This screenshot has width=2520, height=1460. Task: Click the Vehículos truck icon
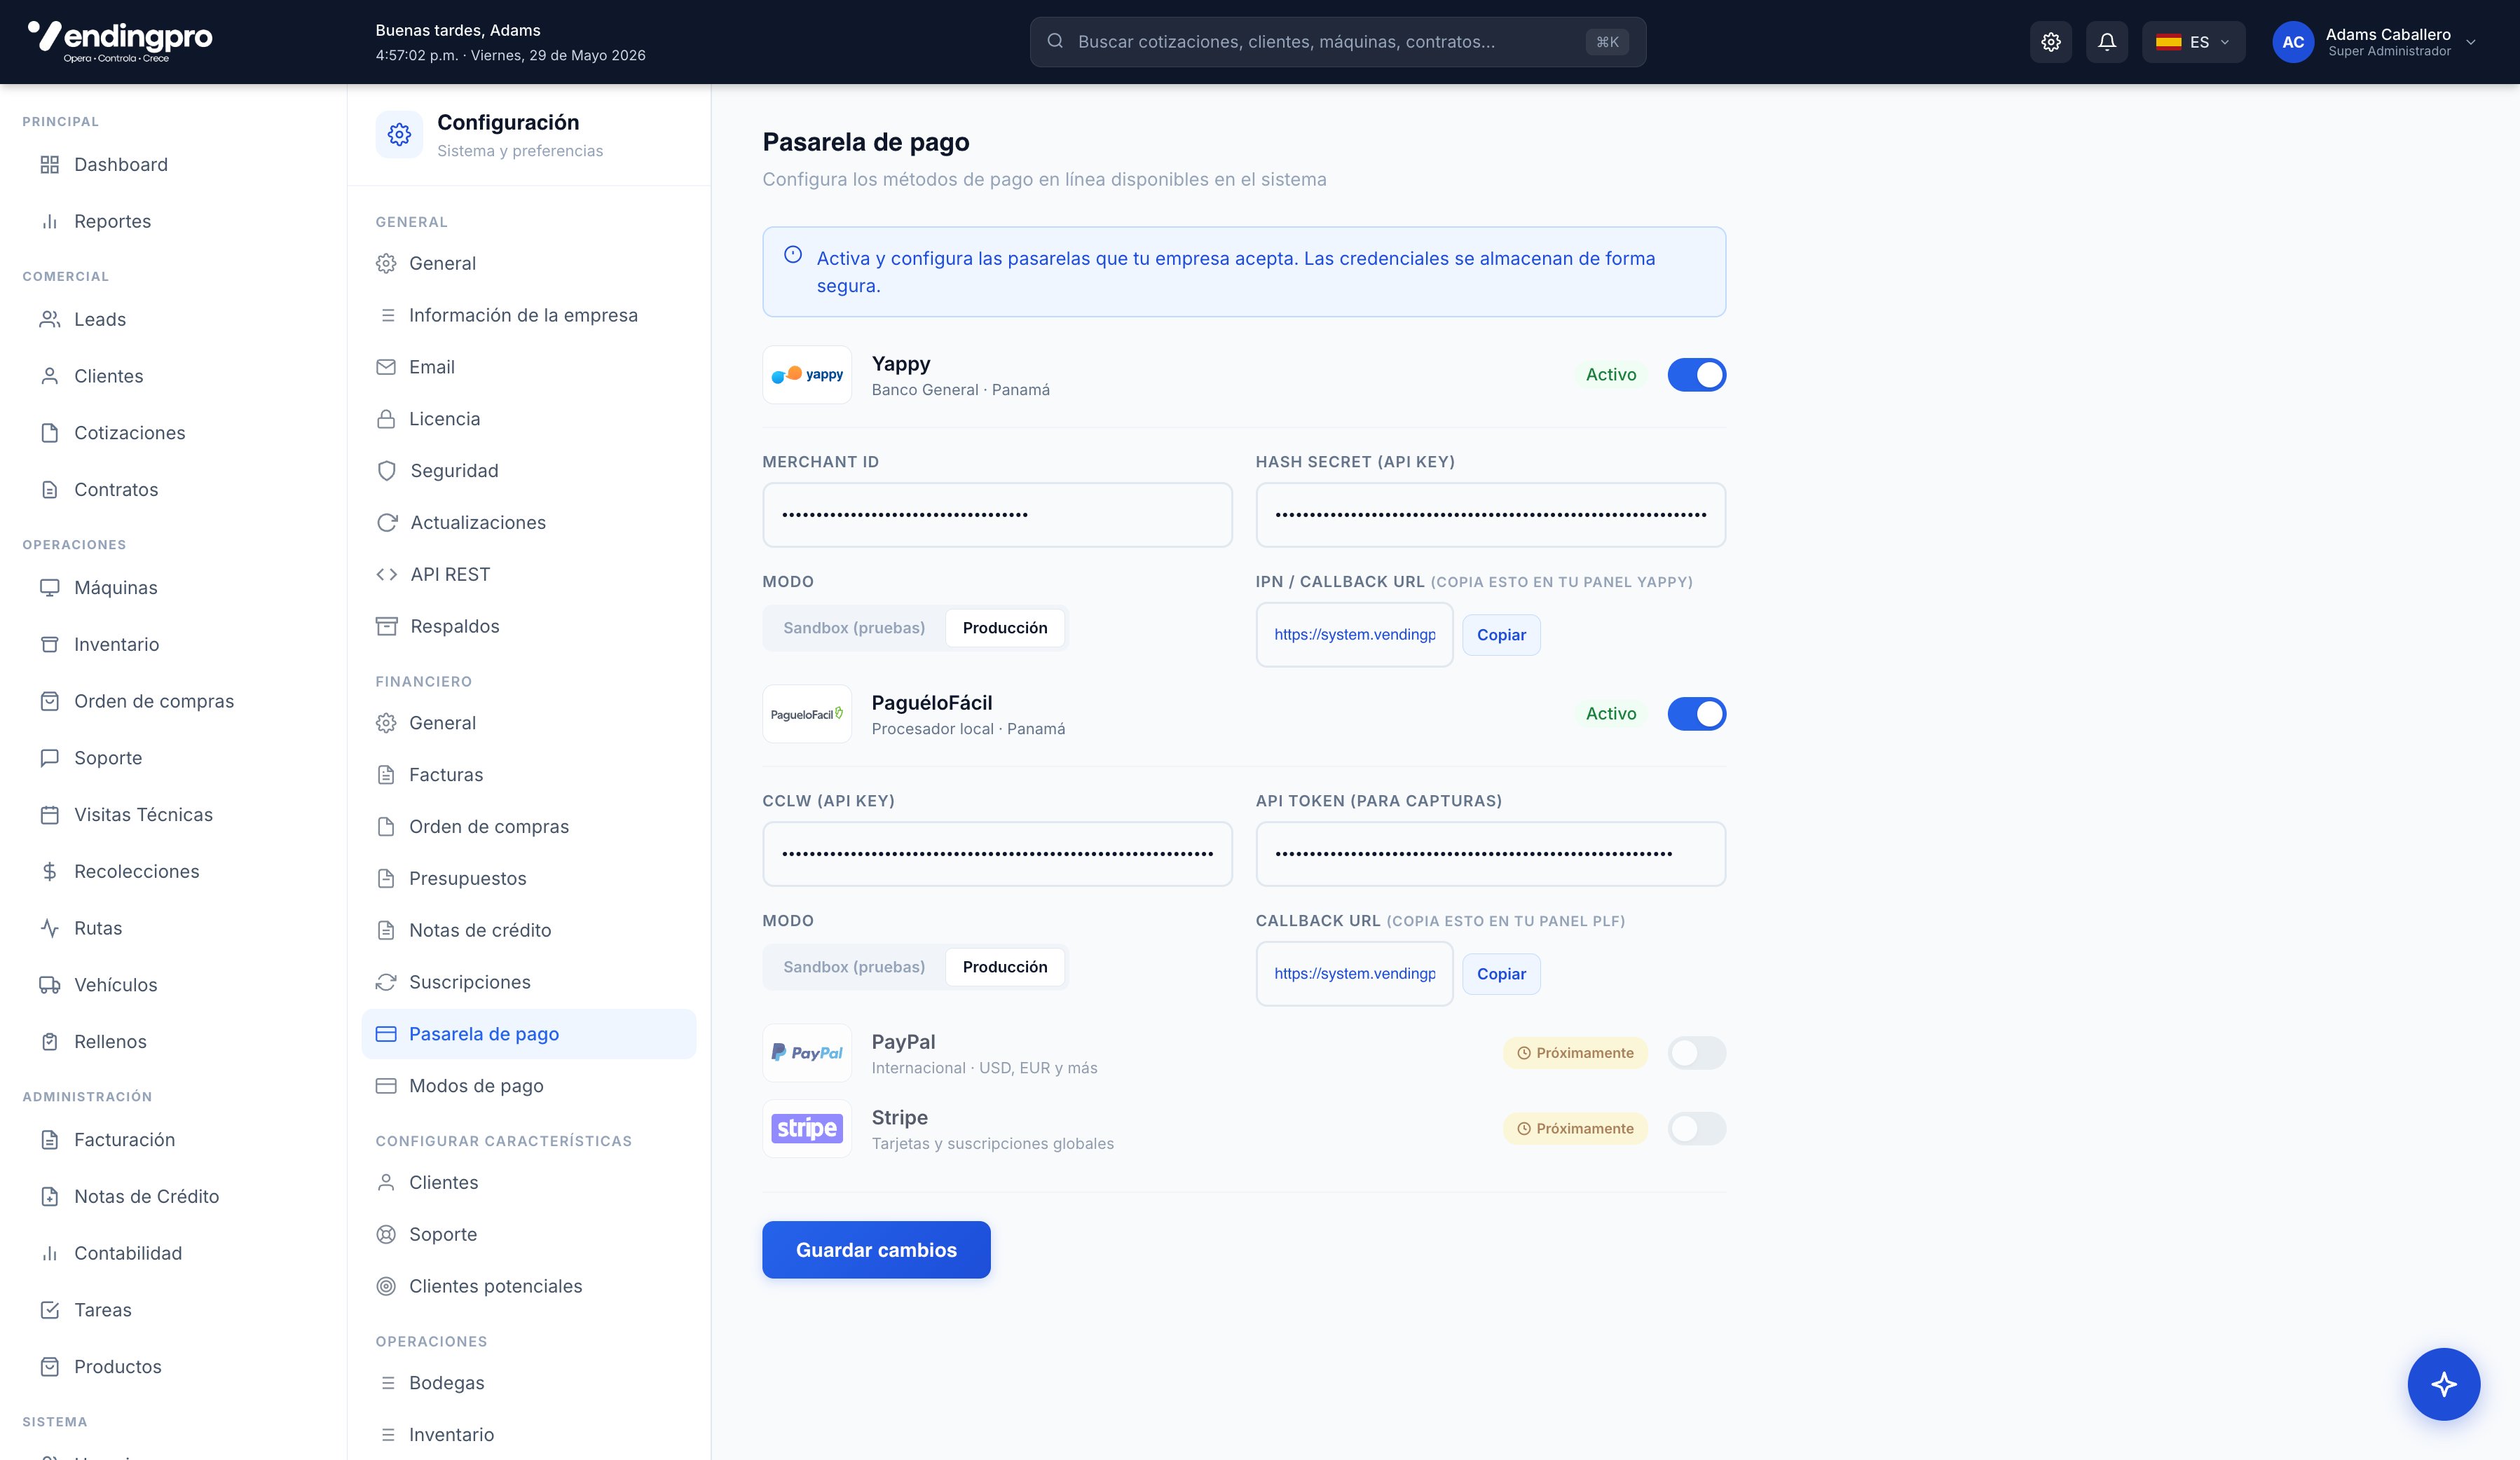tap(49, 985)
